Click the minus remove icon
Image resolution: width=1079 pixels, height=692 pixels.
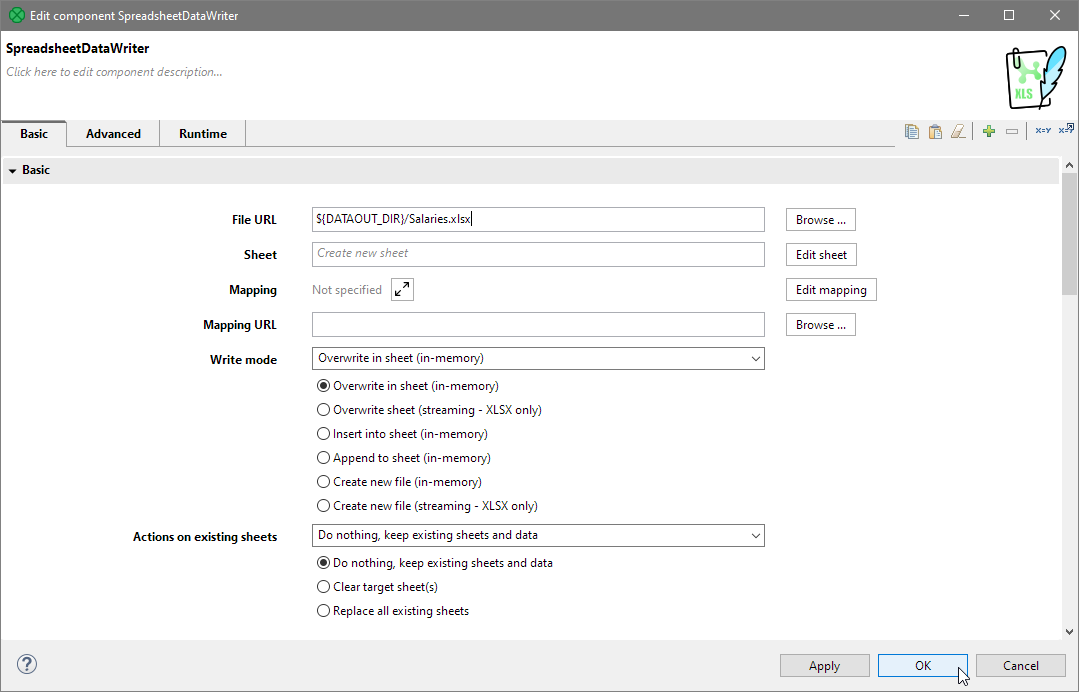pyautogui.click(x=1012, y=131)
